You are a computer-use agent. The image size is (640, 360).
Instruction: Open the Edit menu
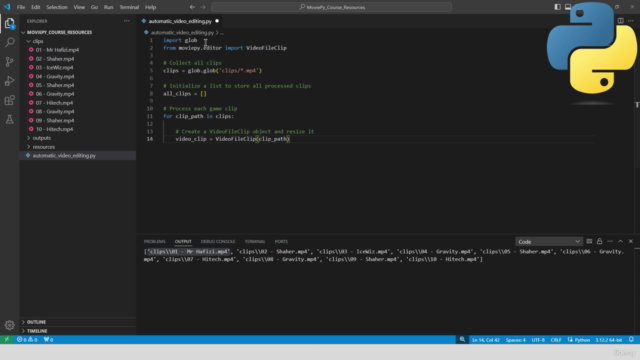point(36,7)
